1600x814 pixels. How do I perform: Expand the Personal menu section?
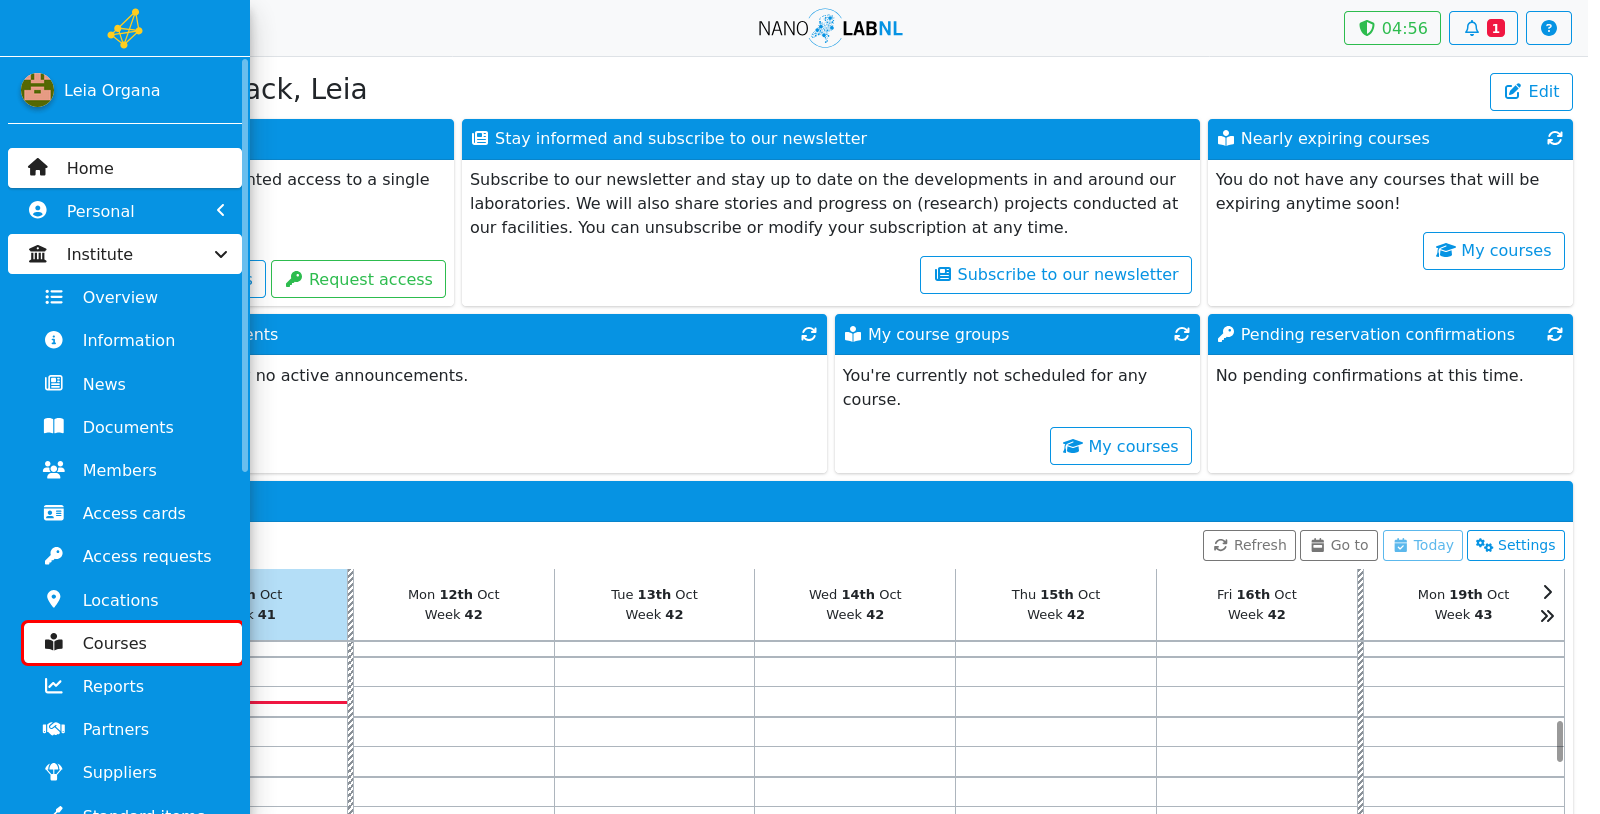pyautogui.click(x=125, y=211)
